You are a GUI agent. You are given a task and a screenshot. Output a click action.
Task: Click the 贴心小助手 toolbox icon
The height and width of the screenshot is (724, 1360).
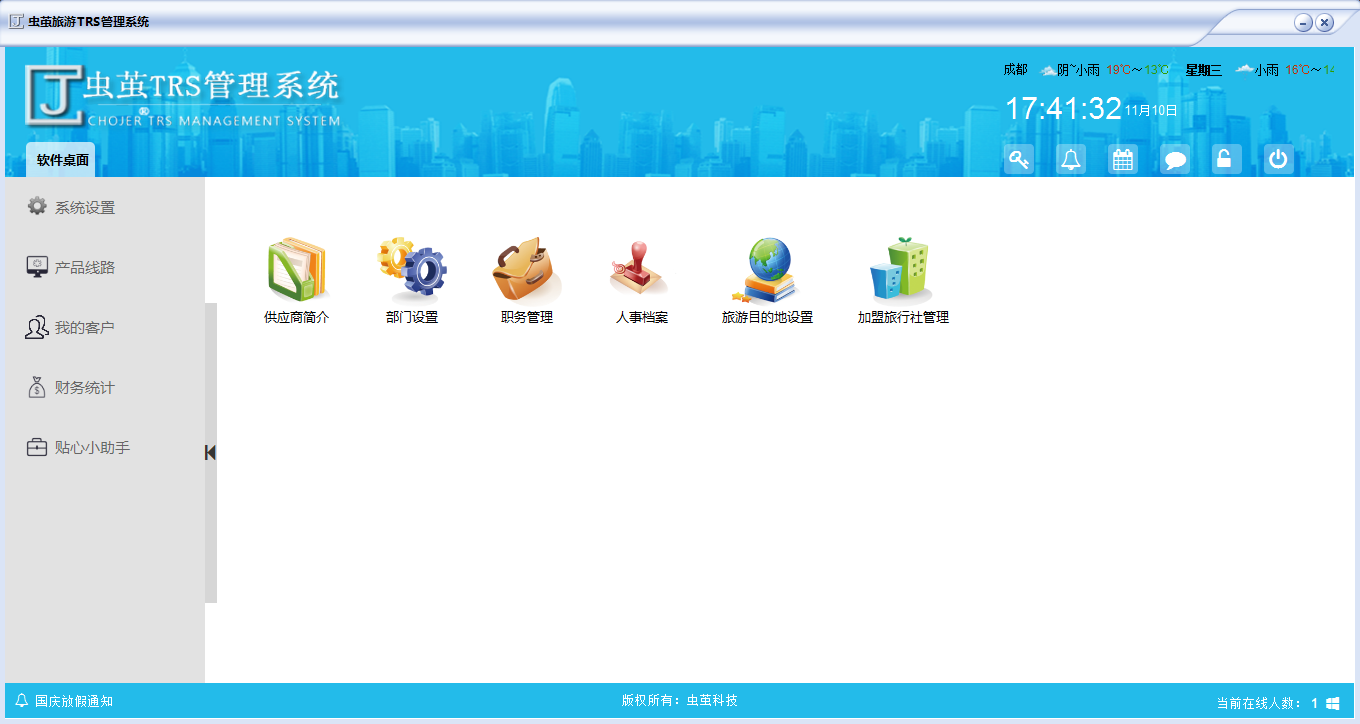pyautogui.click(x=37, y=447)
